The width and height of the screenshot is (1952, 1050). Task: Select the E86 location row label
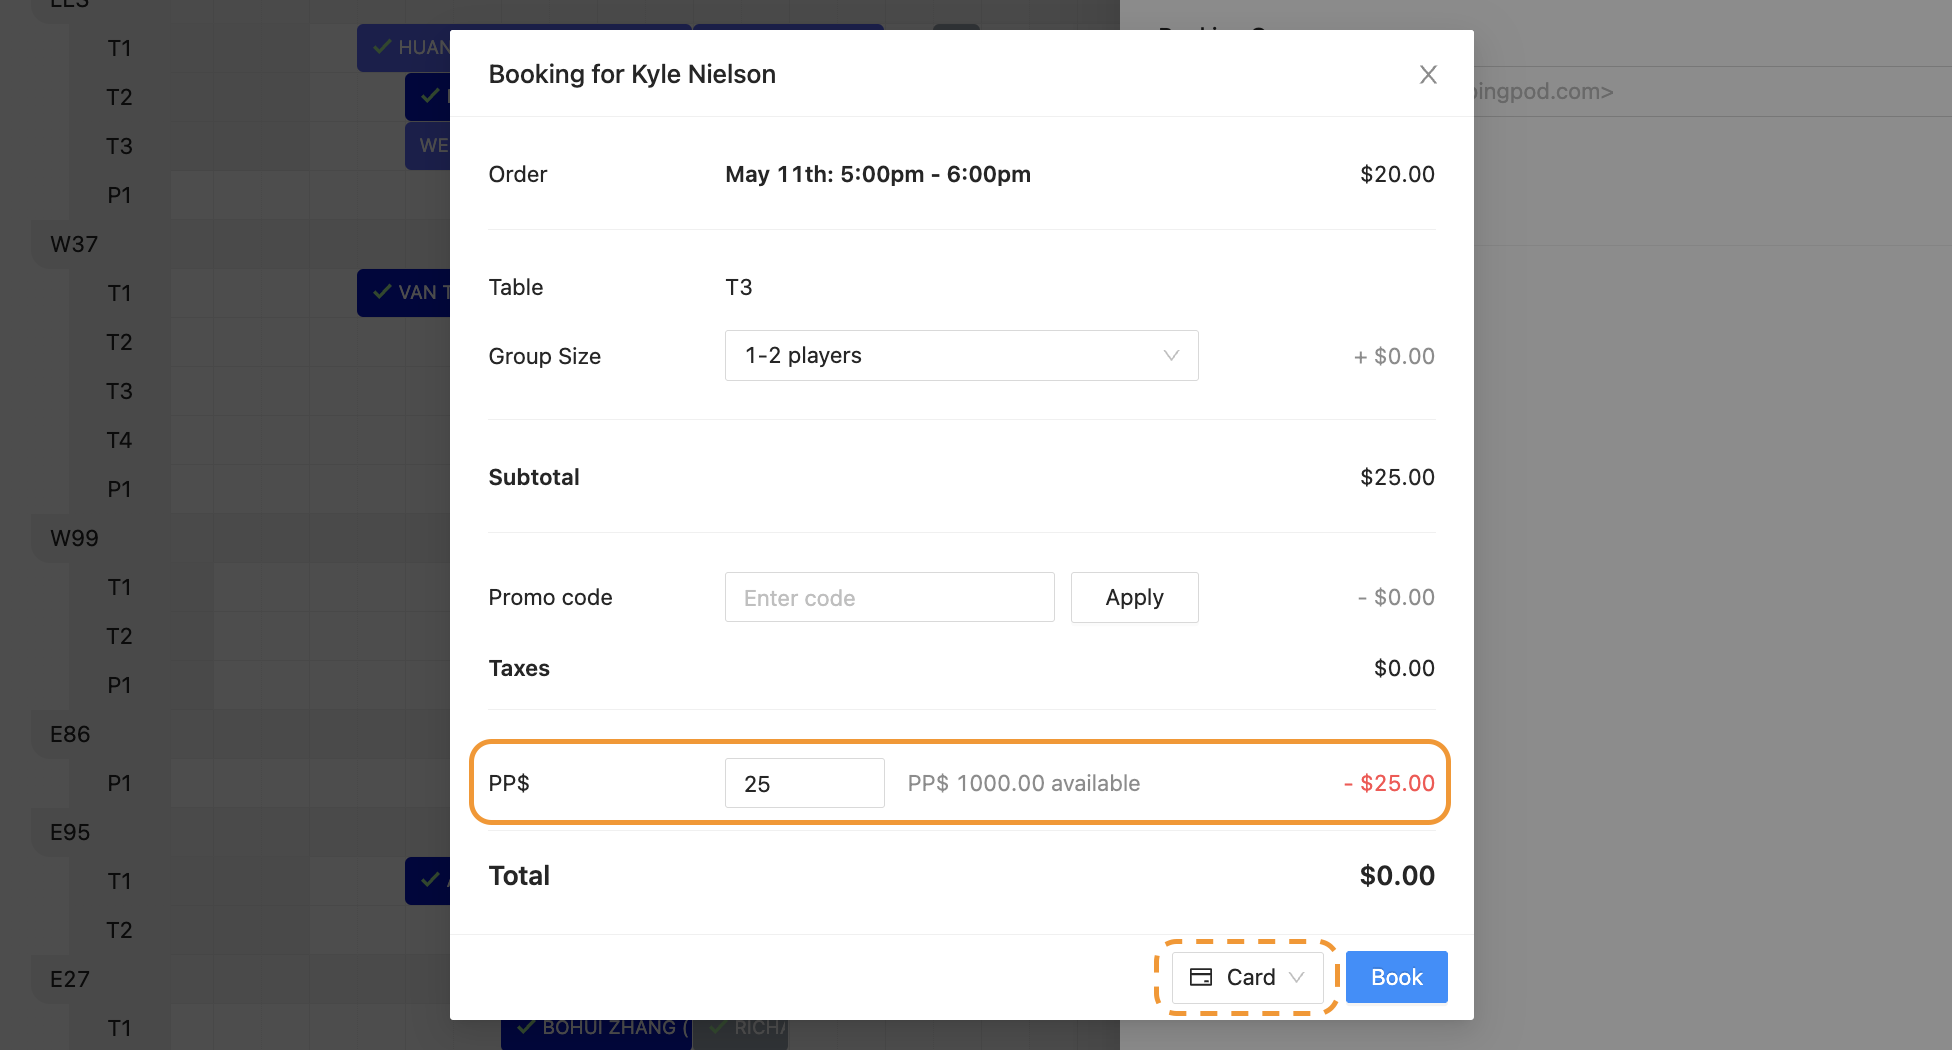70,734
